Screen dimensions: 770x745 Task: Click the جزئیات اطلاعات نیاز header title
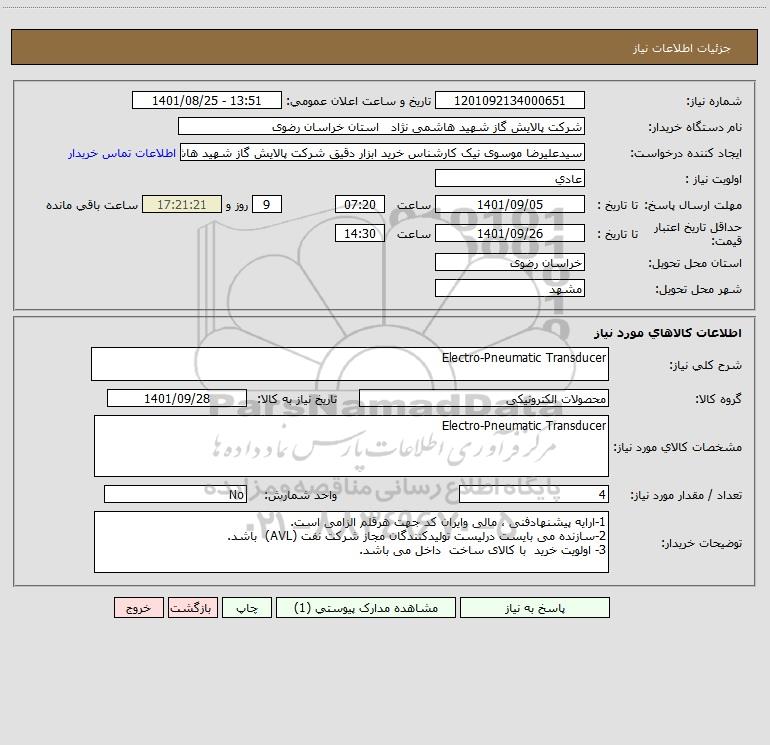coord(682,48)
